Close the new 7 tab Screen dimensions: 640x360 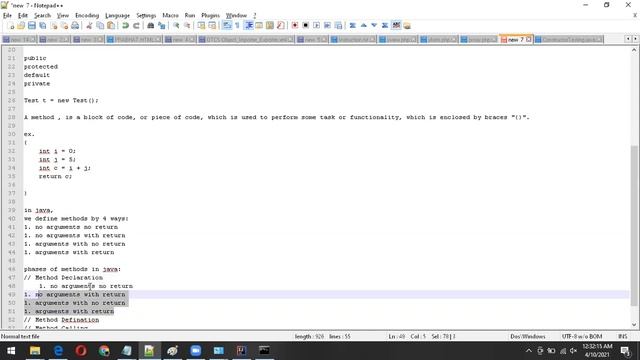pos(529,40)
